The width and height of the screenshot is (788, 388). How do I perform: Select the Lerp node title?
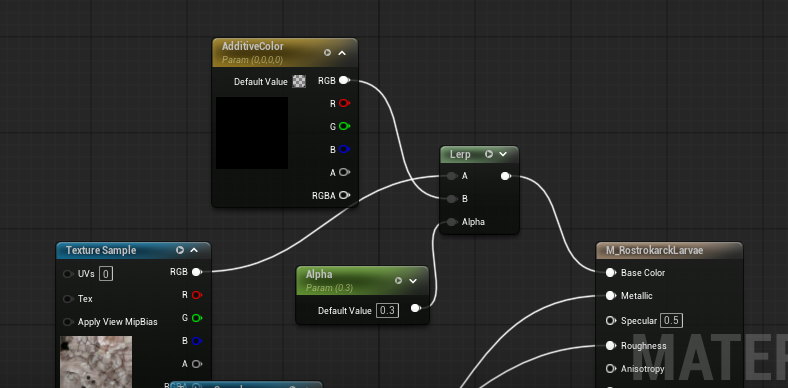coord(460,154)
